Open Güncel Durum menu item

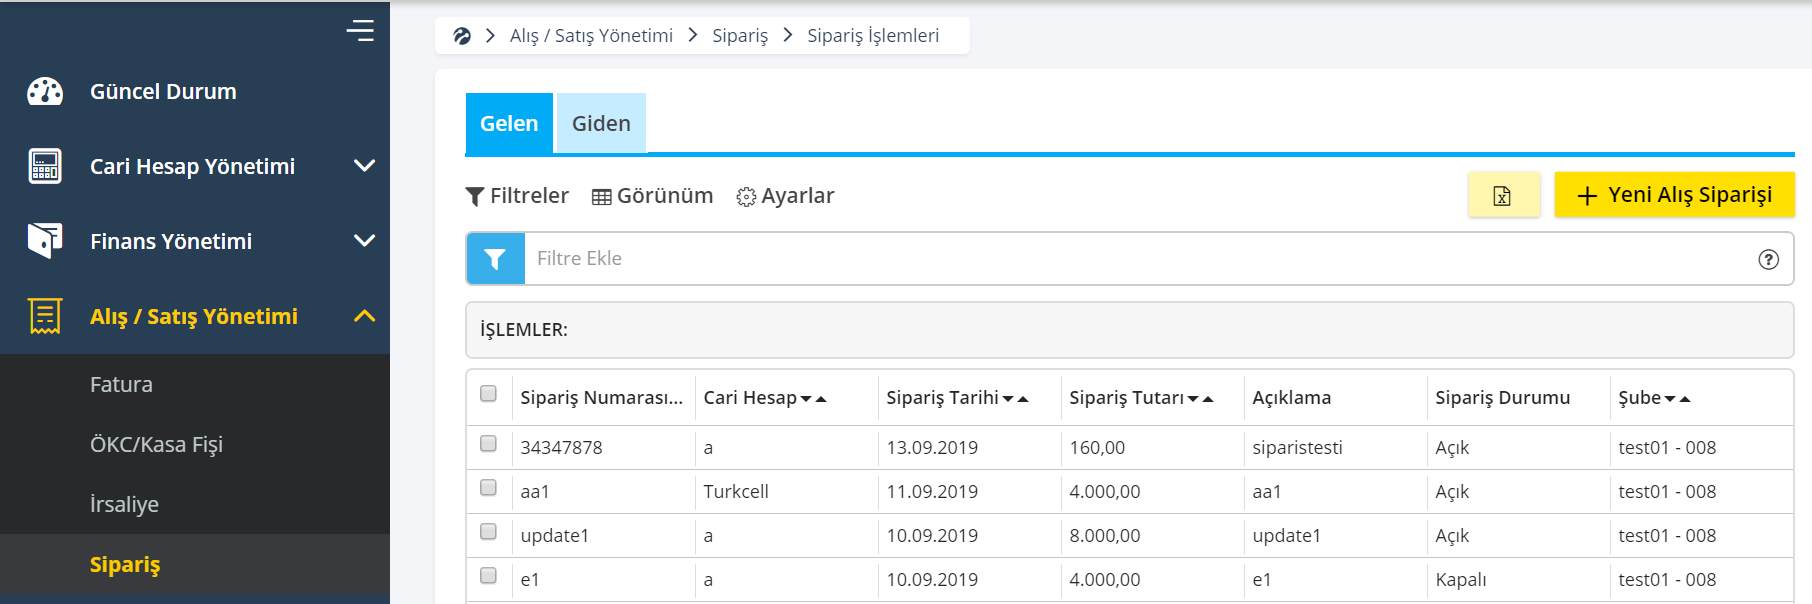click(163, 91)
